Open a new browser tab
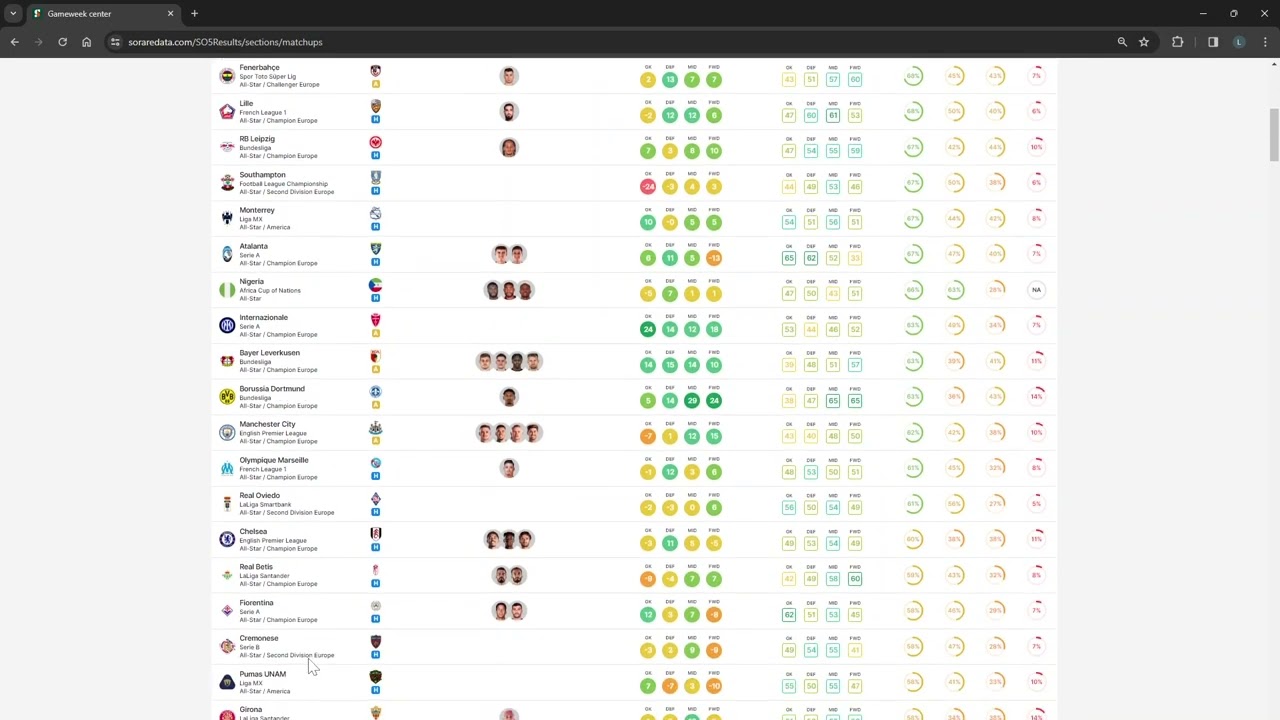This screenshot has width=1280, height=720. (x=194, y=14)
